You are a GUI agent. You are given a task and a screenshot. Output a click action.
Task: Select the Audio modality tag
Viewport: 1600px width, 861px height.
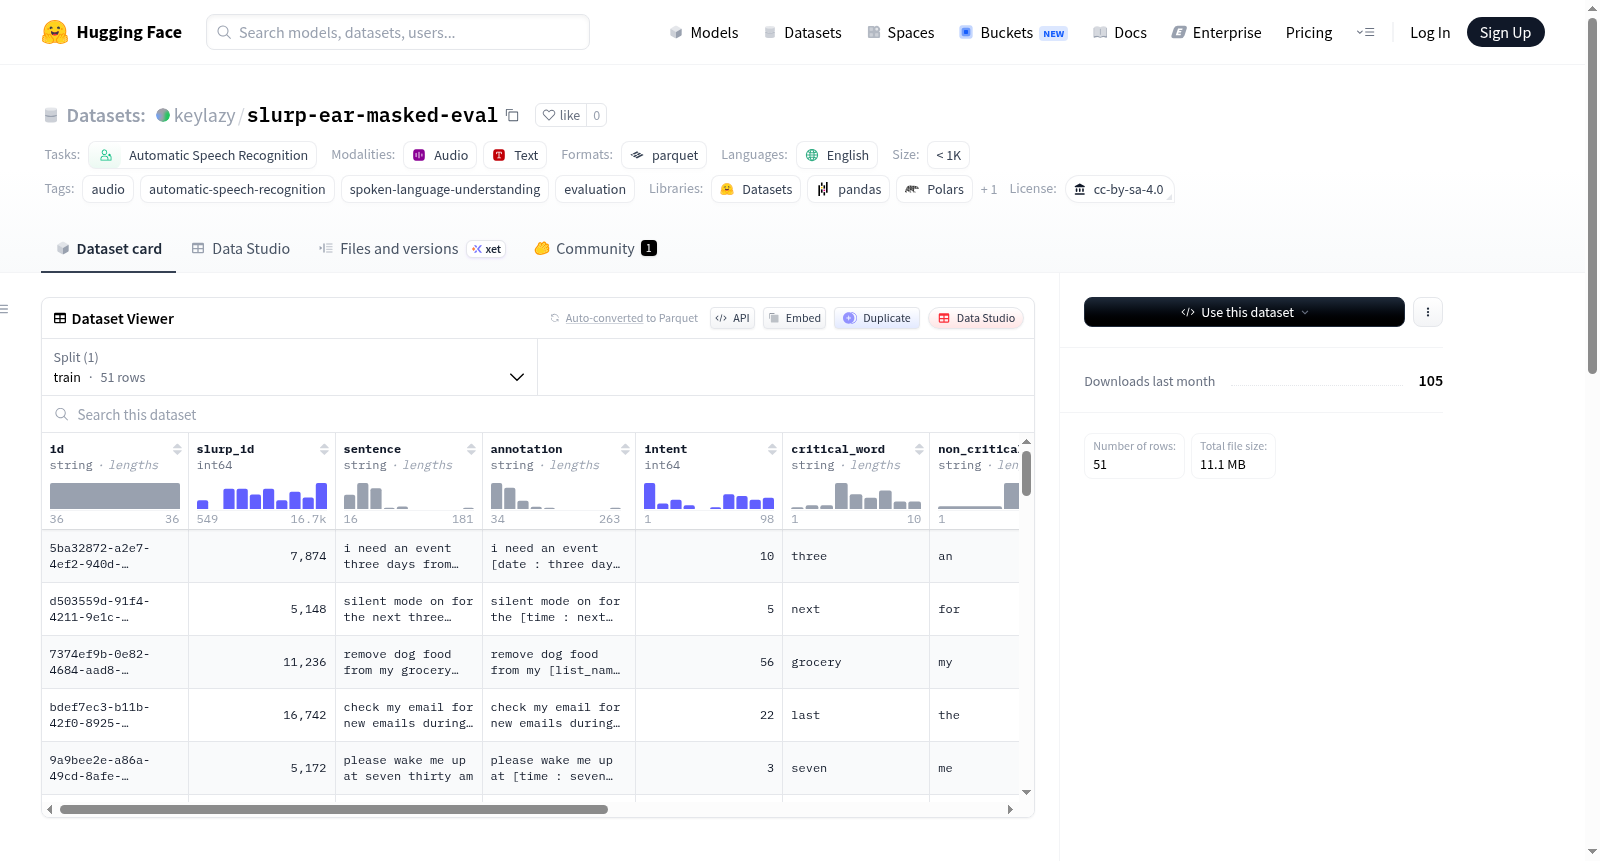point(440,155)
